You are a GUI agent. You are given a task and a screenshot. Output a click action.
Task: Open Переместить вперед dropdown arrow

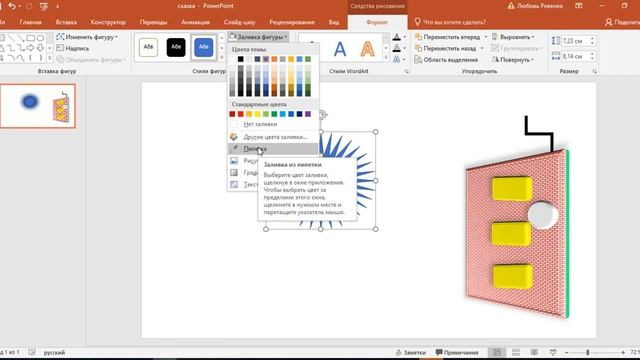pos(485,37)
